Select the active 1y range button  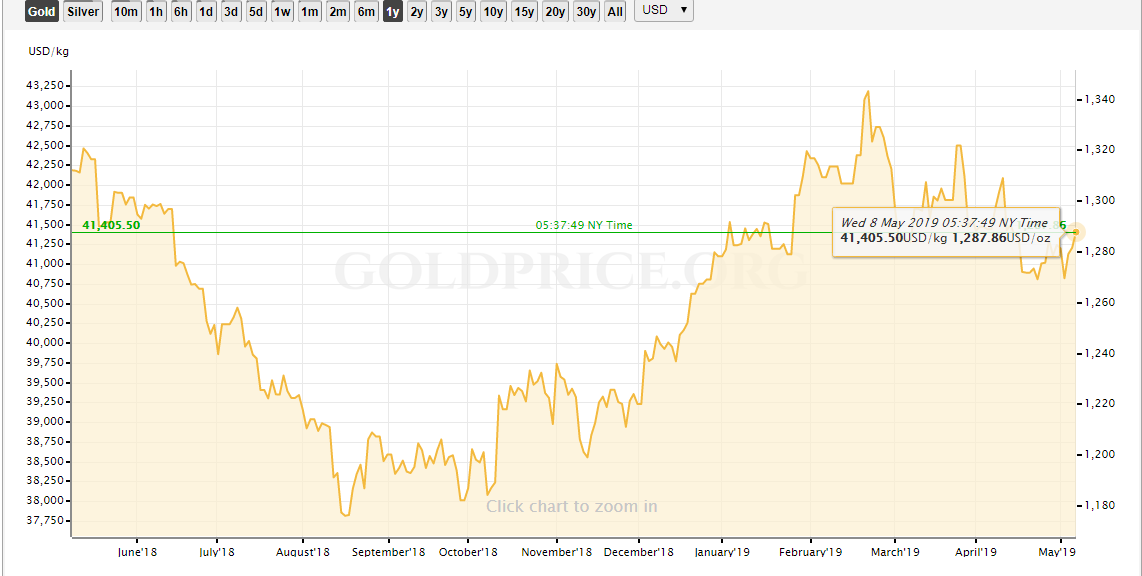pos(393,12)
